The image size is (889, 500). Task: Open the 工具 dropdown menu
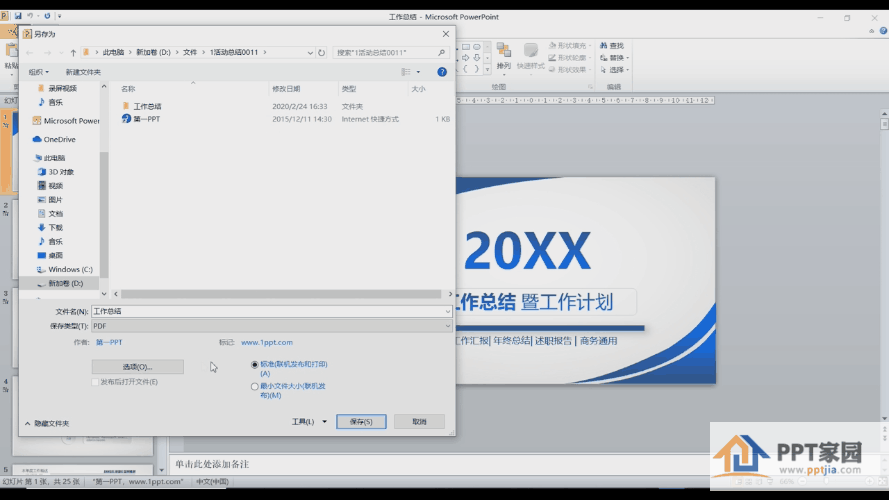pyautogui.click(x=309, y=422)
